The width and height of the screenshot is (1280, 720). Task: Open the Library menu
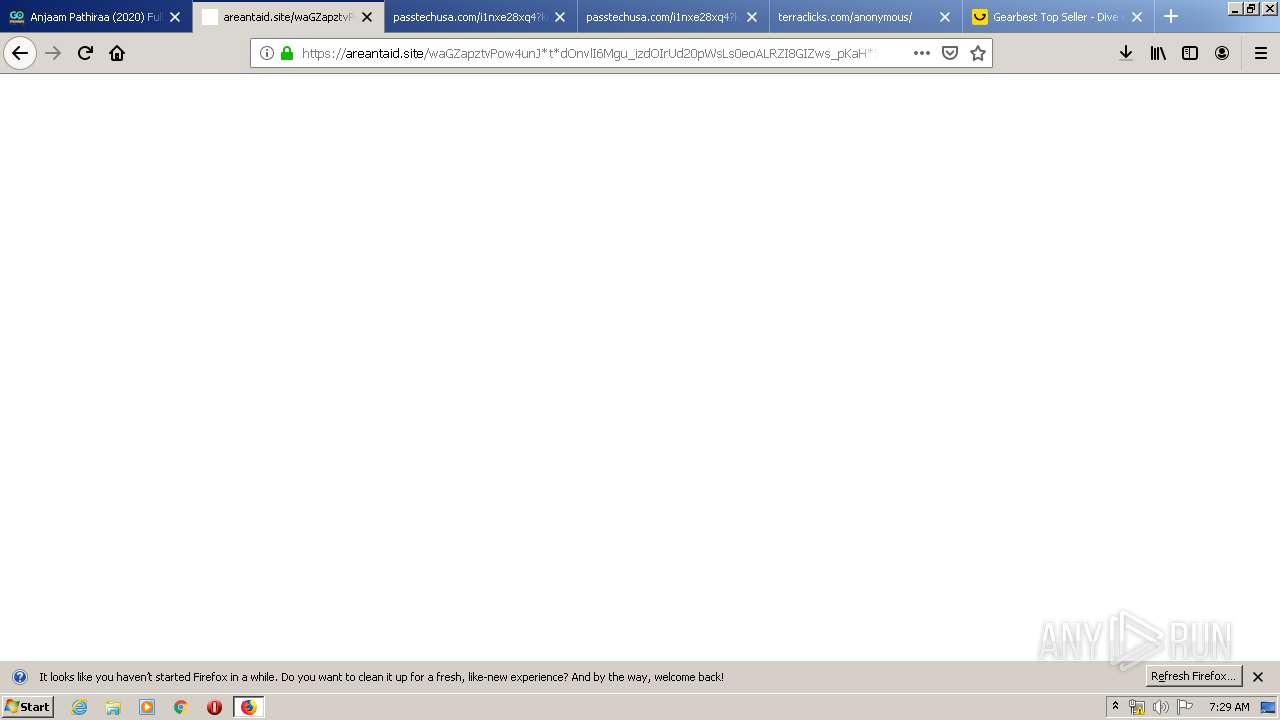click(x=1158, y=53)
